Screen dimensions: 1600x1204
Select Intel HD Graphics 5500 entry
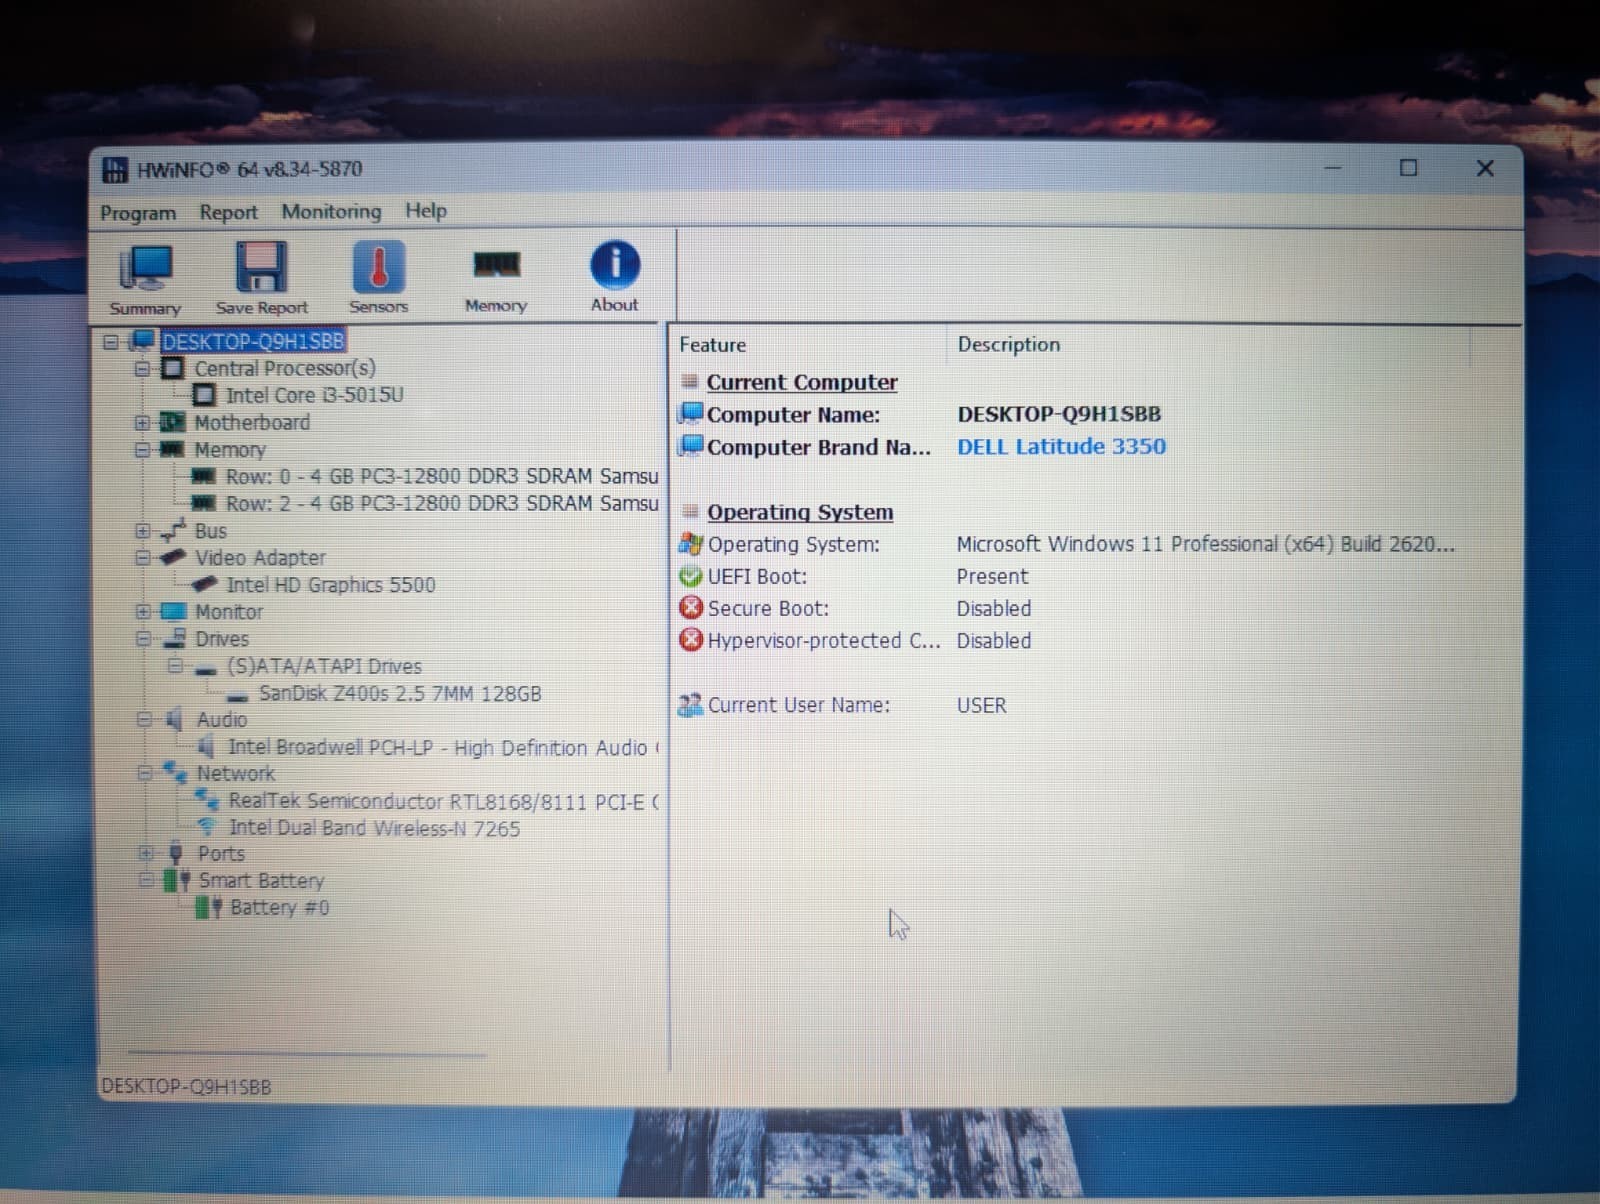coord(330,585)
